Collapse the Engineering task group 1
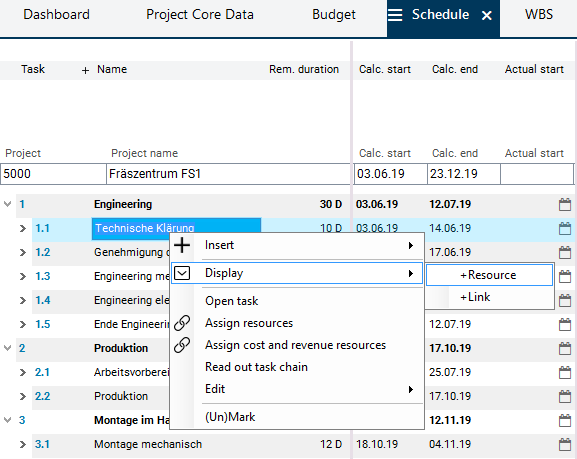The image size is (577, 459). coord(7,204)
